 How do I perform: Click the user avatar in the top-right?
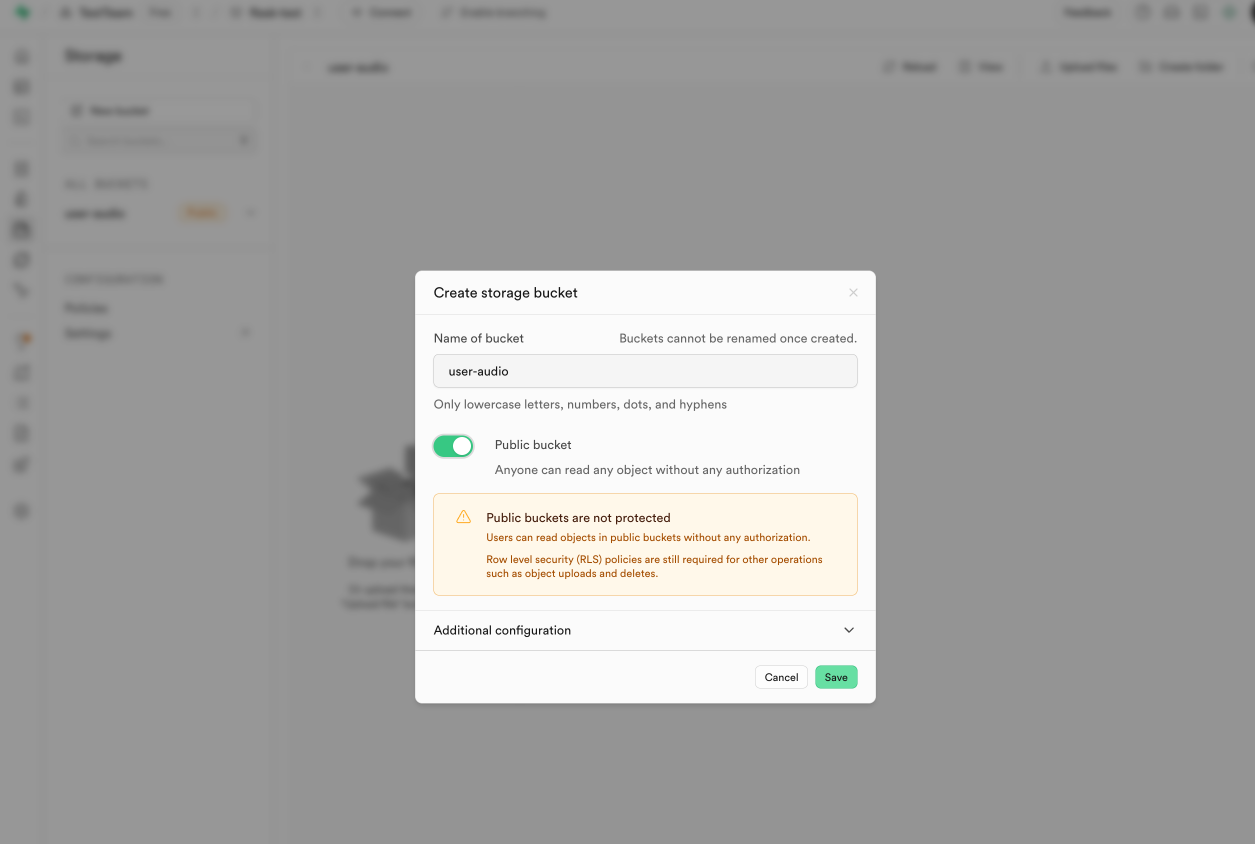tap(1248, 13)
